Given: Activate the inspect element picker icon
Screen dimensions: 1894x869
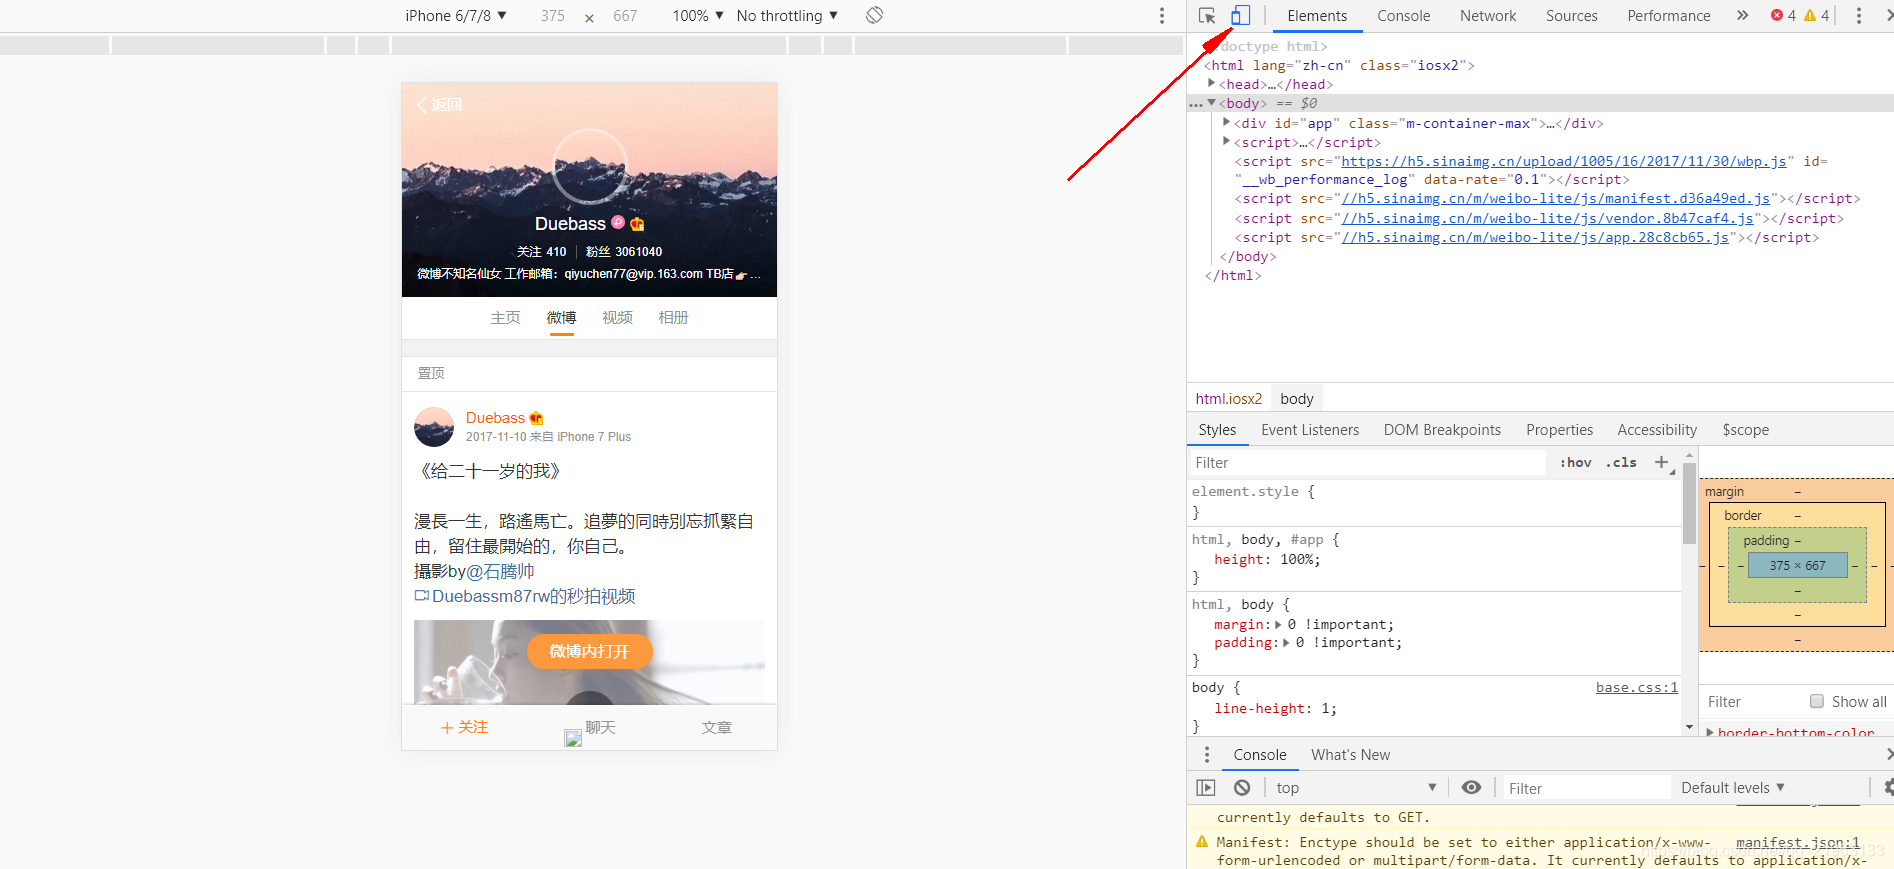Looking at the screenshot, I should pyautogui.click(x=1207, y=15).
